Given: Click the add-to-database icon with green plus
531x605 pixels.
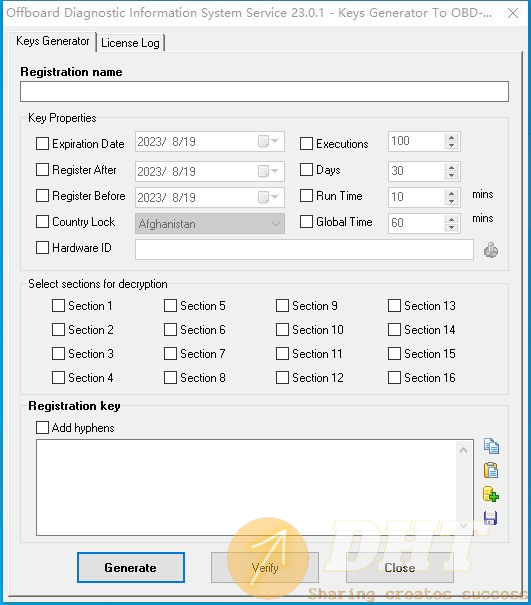Looking at the screenshot, I should (x=491, y=494).
